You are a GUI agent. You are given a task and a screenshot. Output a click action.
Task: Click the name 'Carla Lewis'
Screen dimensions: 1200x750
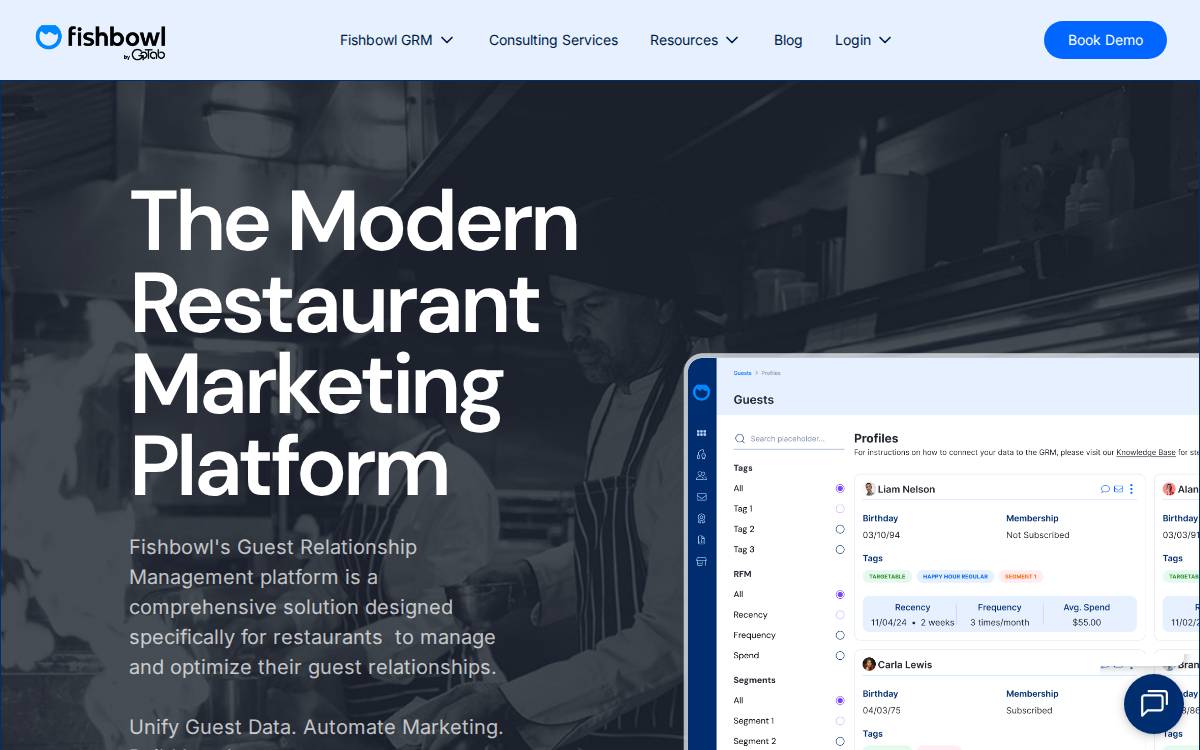click(905, 664)
